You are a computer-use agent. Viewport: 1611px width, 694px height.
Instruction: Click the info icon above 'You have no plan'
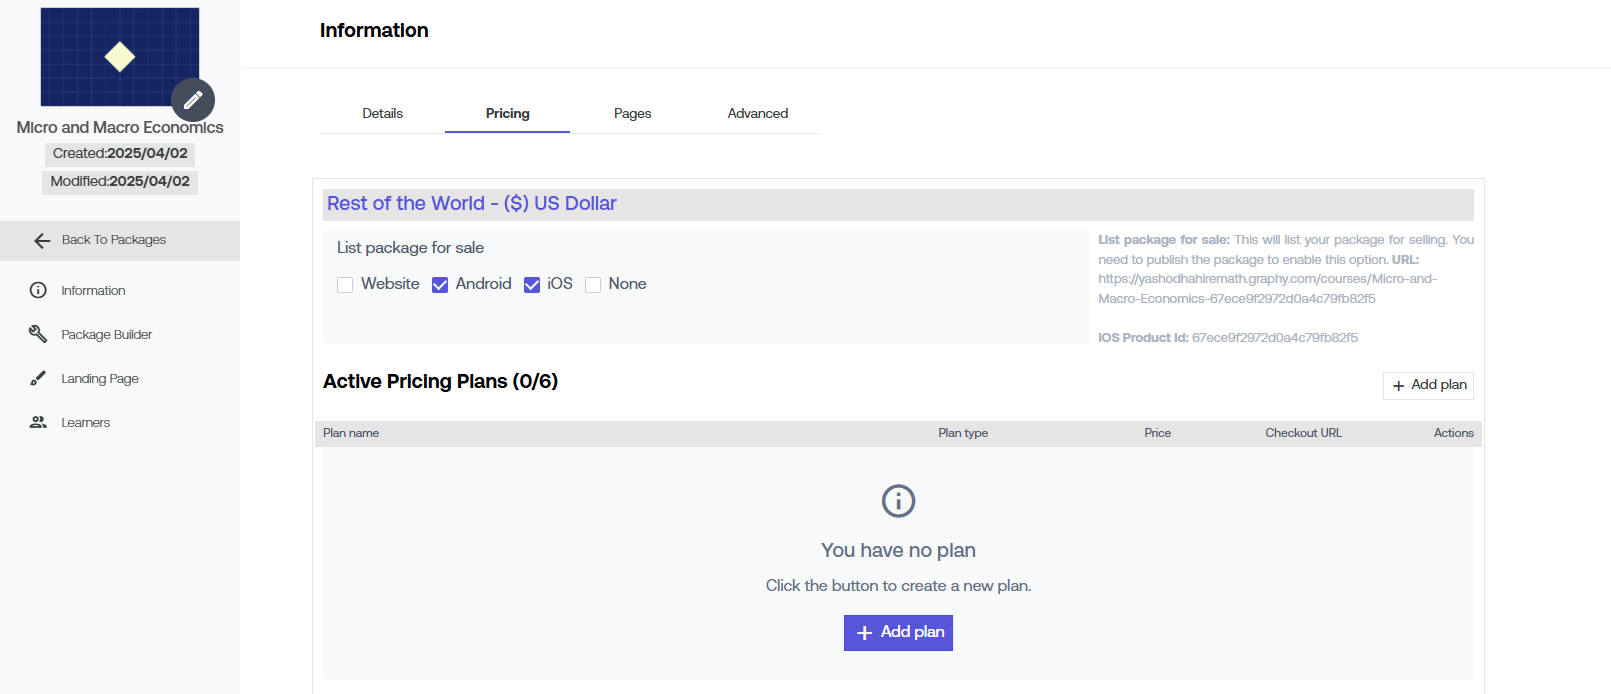tap(898, 501)
